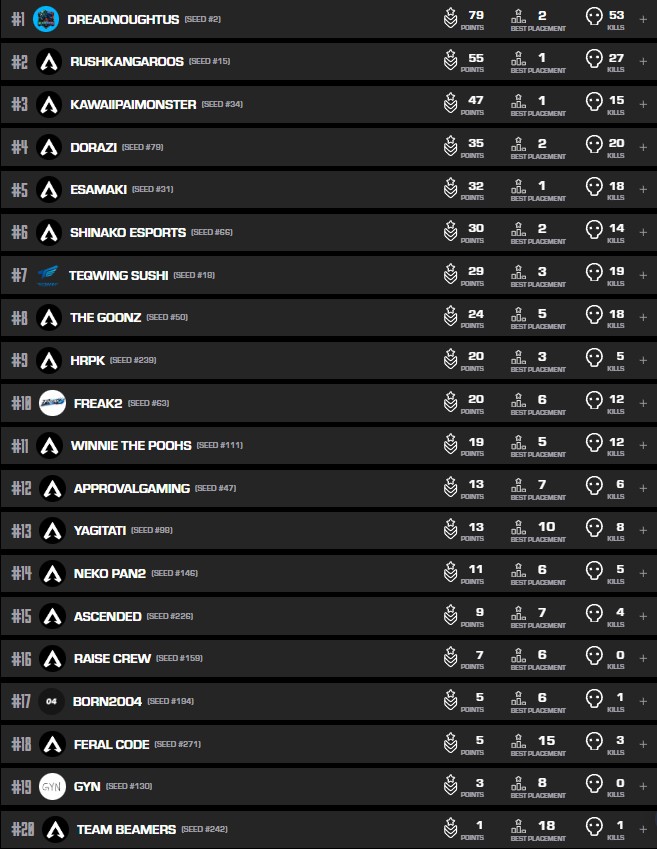Expand SHINAKO ESPORTS row details
The image size is (657, 849).
(x=643, y=232)
